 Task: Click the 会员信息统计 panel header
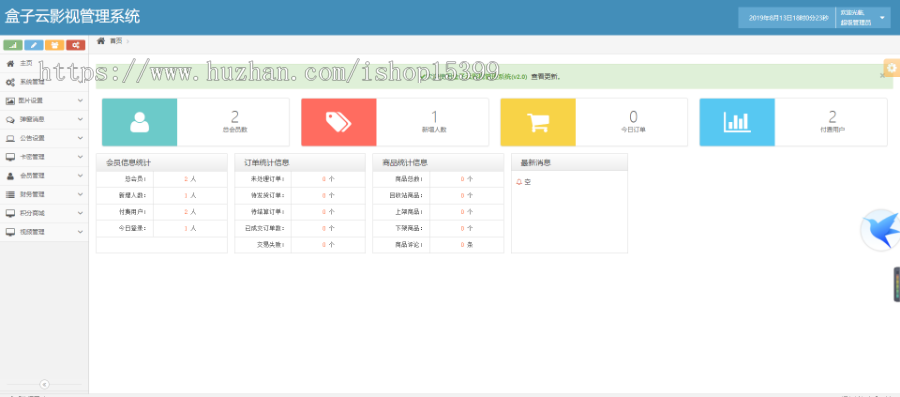[x=162, y=163]
